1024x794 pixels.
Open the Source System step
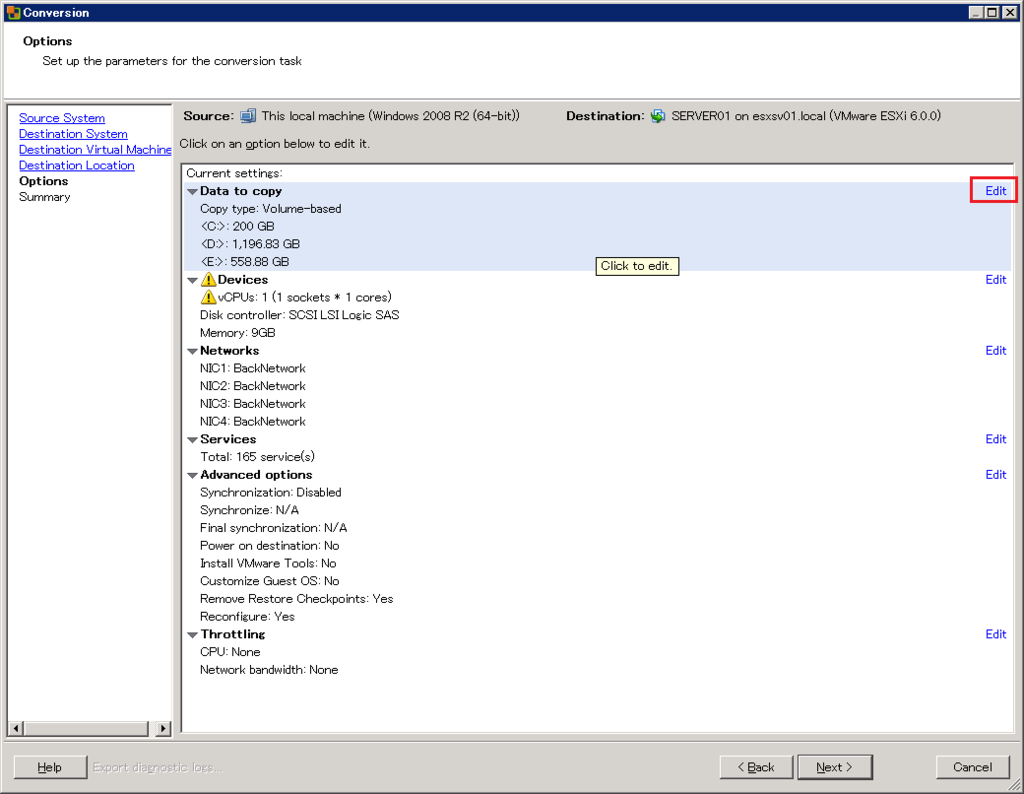point(62,118)
